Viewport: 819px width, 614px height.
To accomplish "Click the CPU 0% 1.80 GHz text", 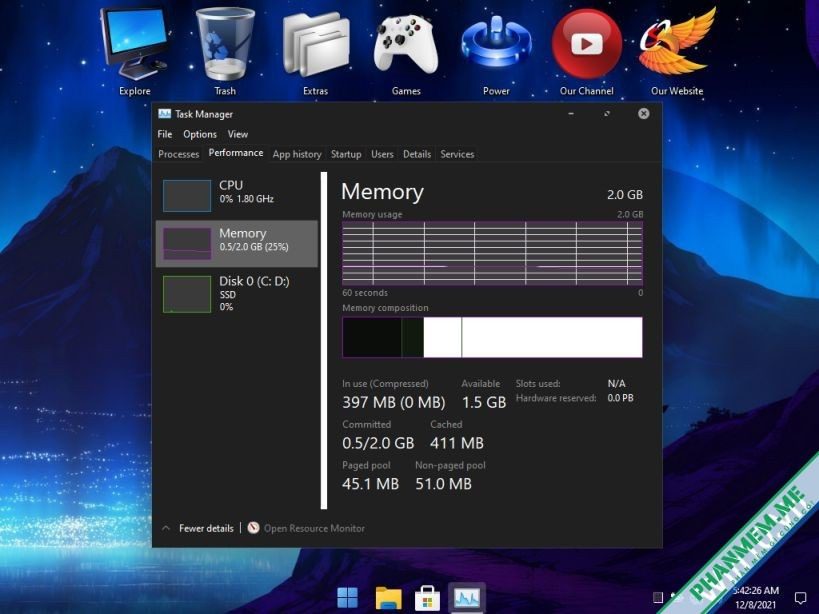I will 247,199.
